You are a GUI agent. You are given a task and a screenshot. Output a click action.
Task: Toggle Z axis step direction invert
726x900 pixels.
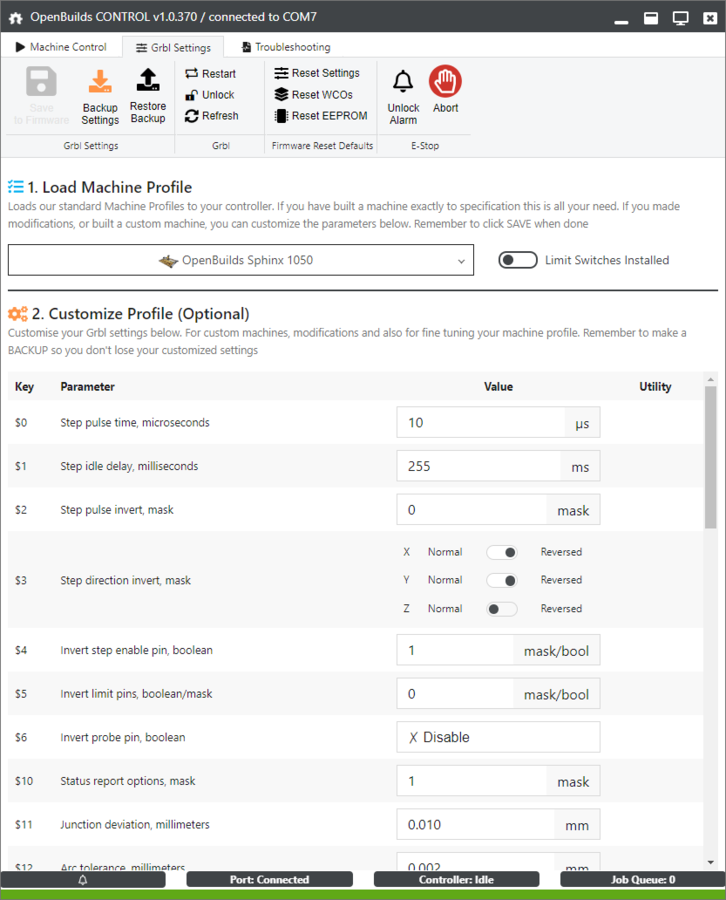501,609
